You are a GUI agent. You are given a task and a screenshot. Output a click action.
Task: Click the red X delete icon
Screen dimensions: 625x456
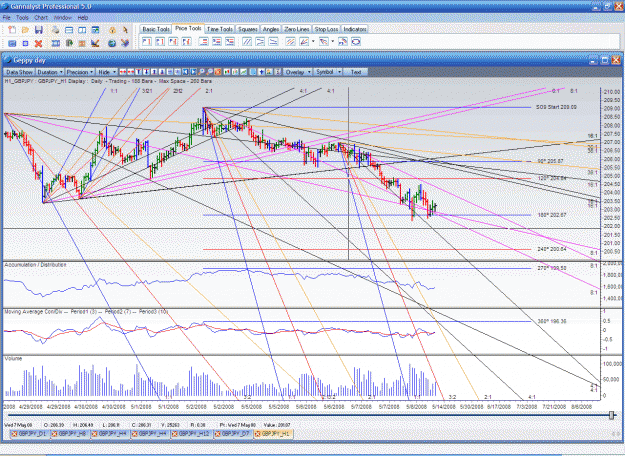(38, 43)
